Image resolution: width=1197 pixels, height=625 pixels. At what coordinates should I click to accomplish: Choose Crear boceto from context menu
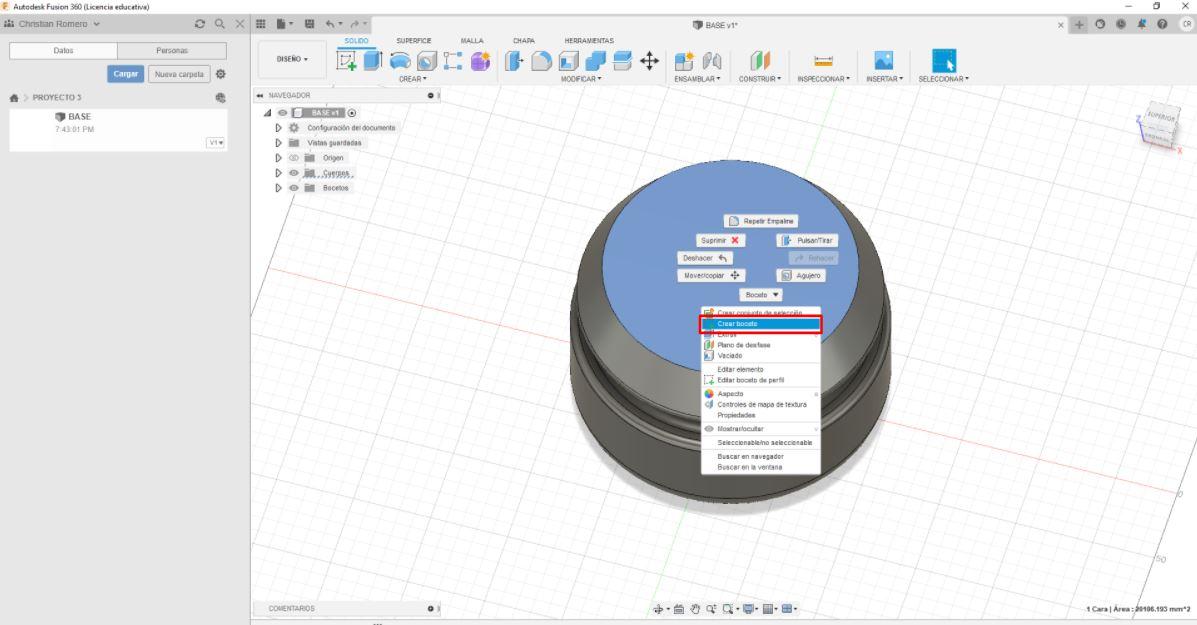click(760, 324)
